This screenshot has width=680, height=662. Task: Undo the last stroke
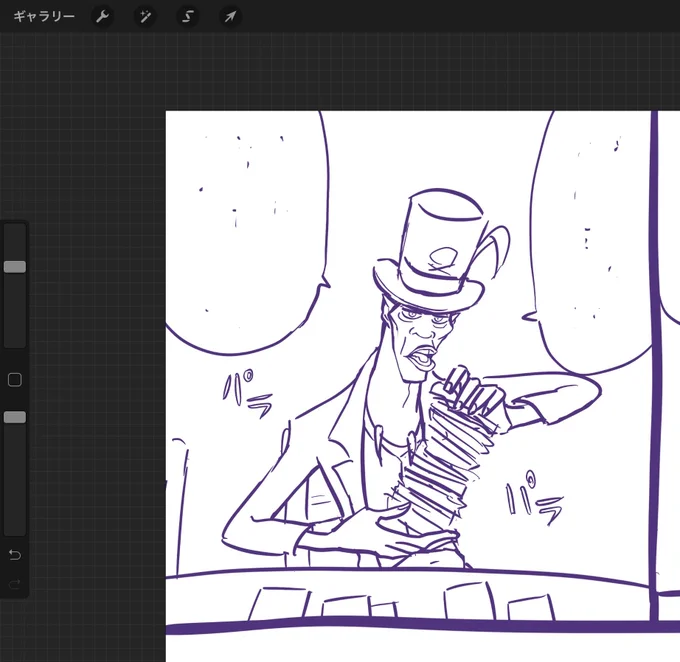(15, 554)
